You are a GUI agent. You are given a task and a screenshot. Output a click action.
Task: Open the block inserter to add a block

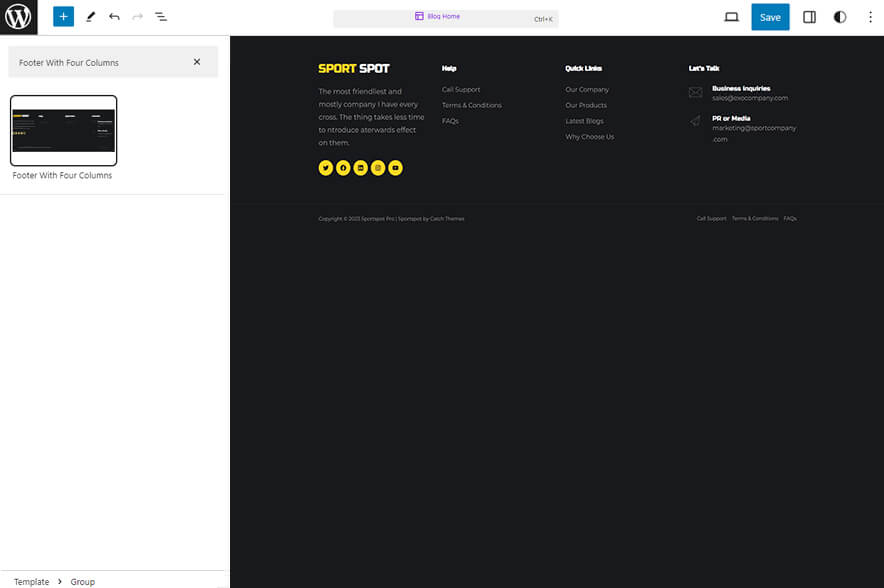(62, 16)
